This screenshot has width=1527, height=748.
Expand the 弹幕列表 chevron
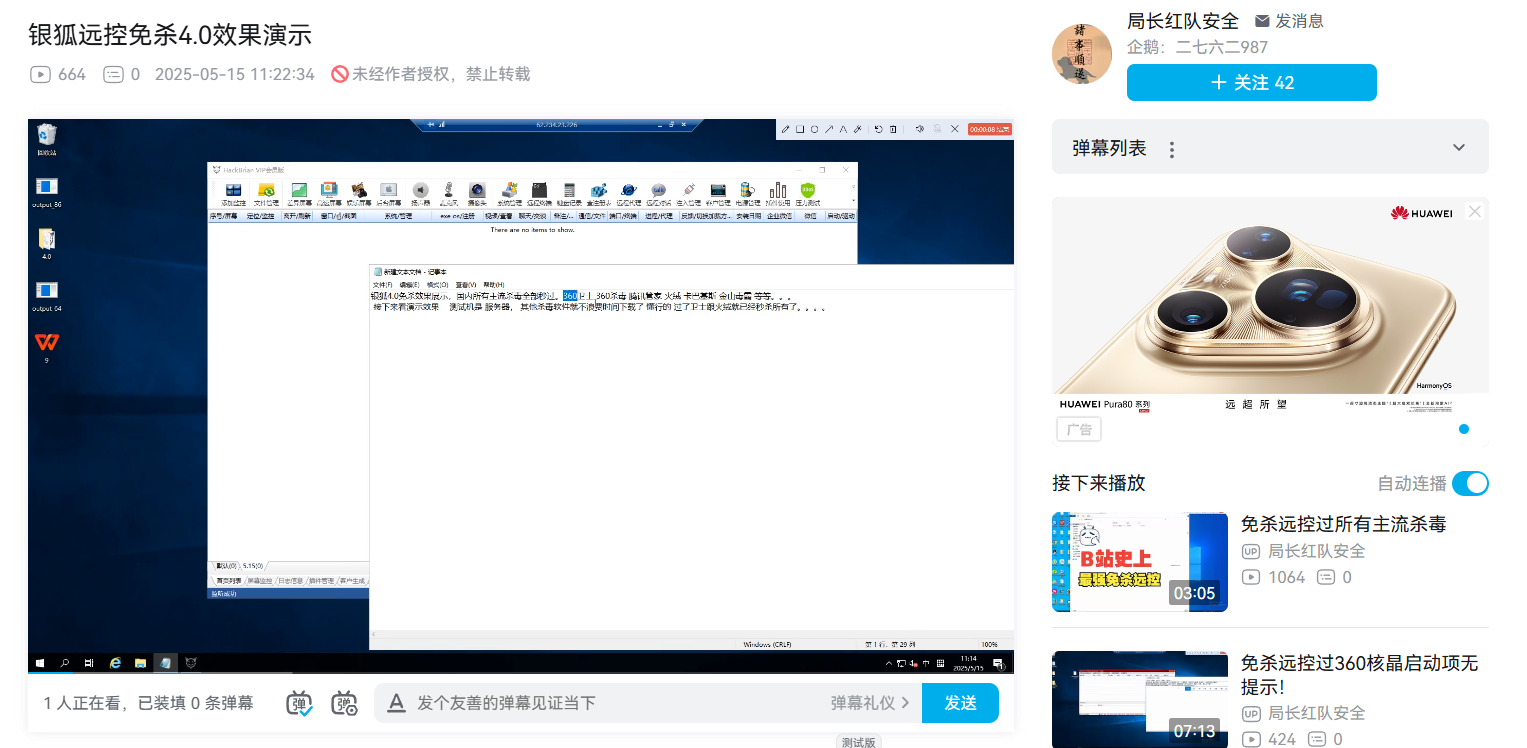1459,148
